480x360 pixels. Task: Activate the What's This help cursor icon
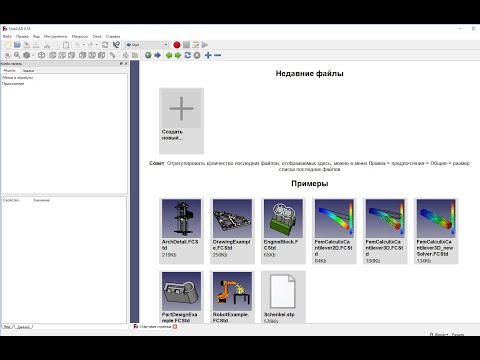point(116,45)
